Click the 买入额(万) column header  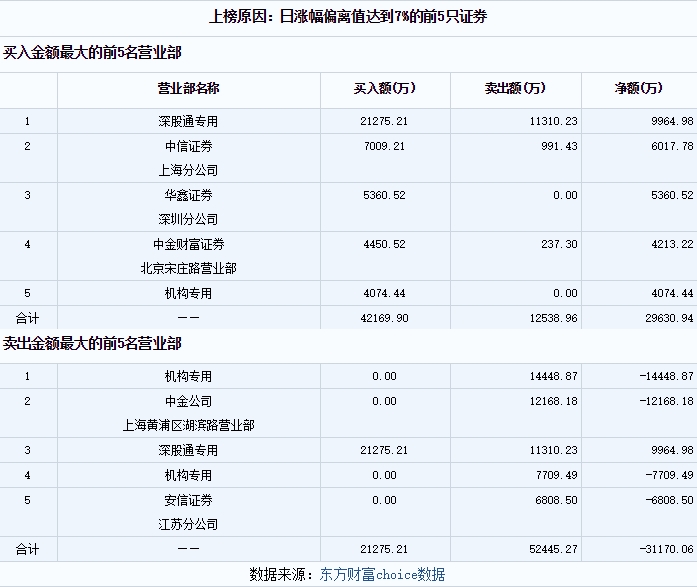(385, 89)
